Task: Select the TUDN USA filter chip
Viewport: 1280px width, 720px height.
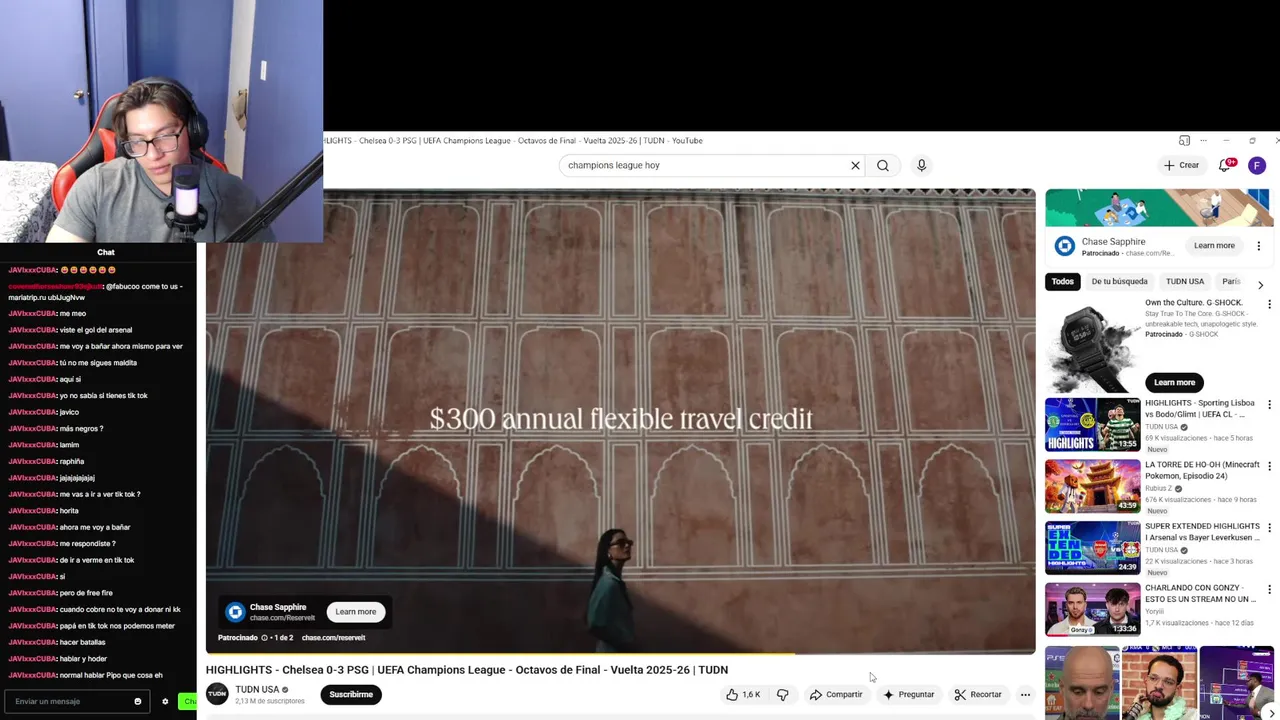Action: (1185, 282)
